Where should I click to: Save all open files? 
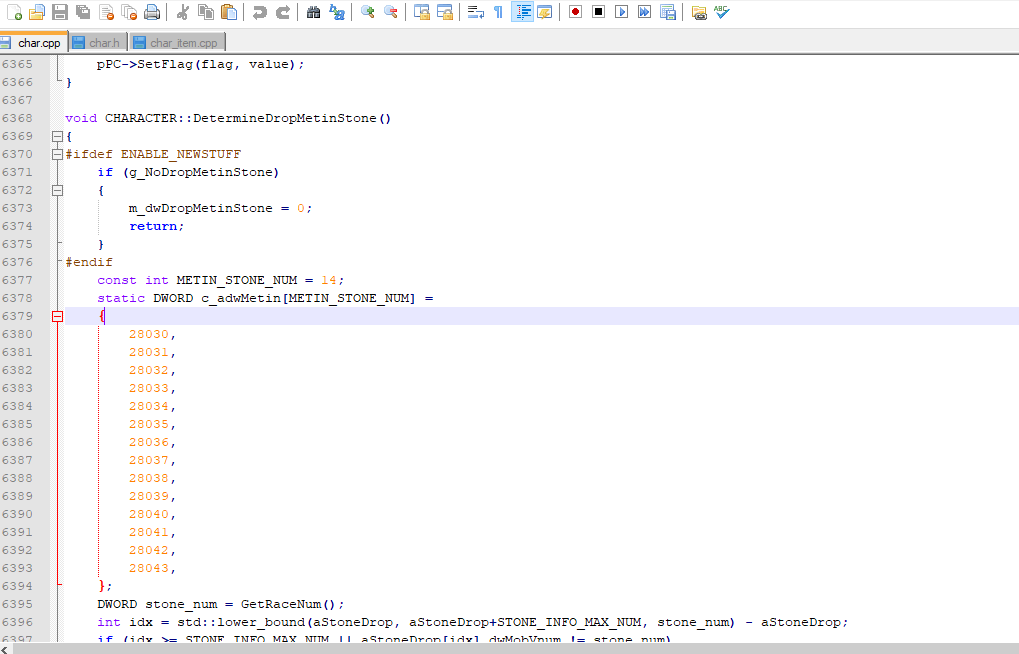83,12
